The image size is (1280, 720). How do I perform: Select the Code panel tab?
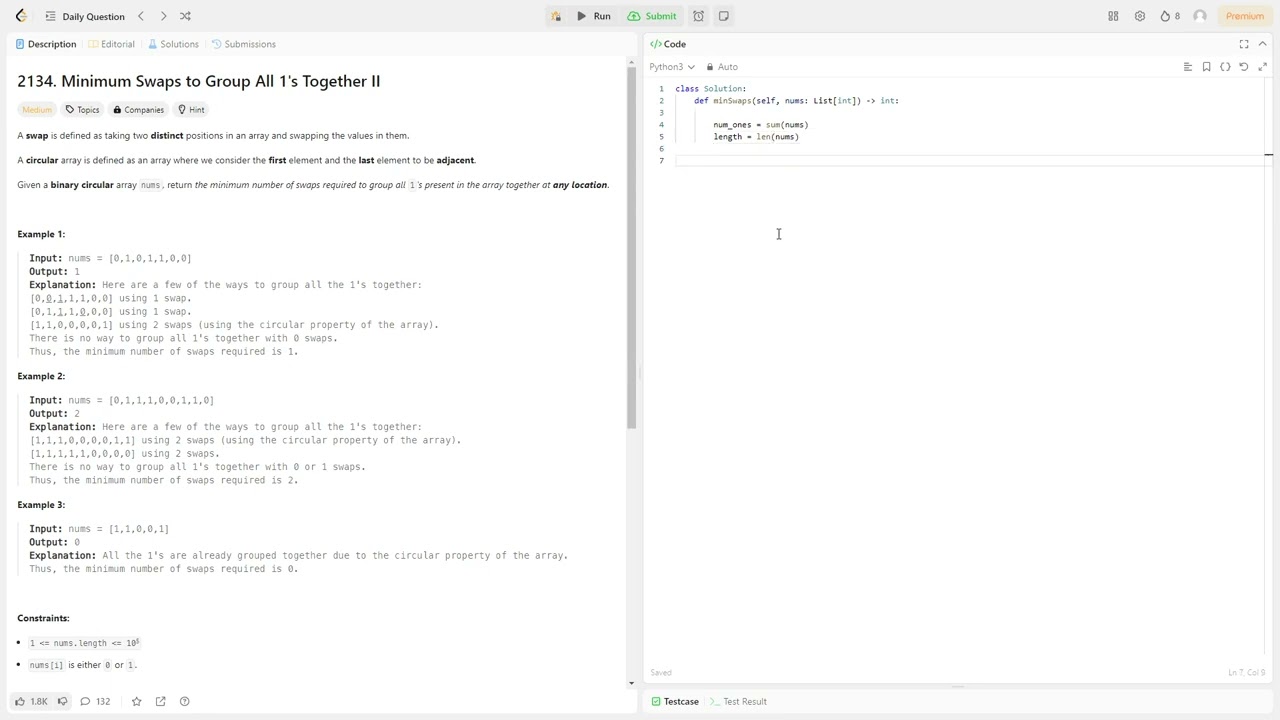click(668, 44)
